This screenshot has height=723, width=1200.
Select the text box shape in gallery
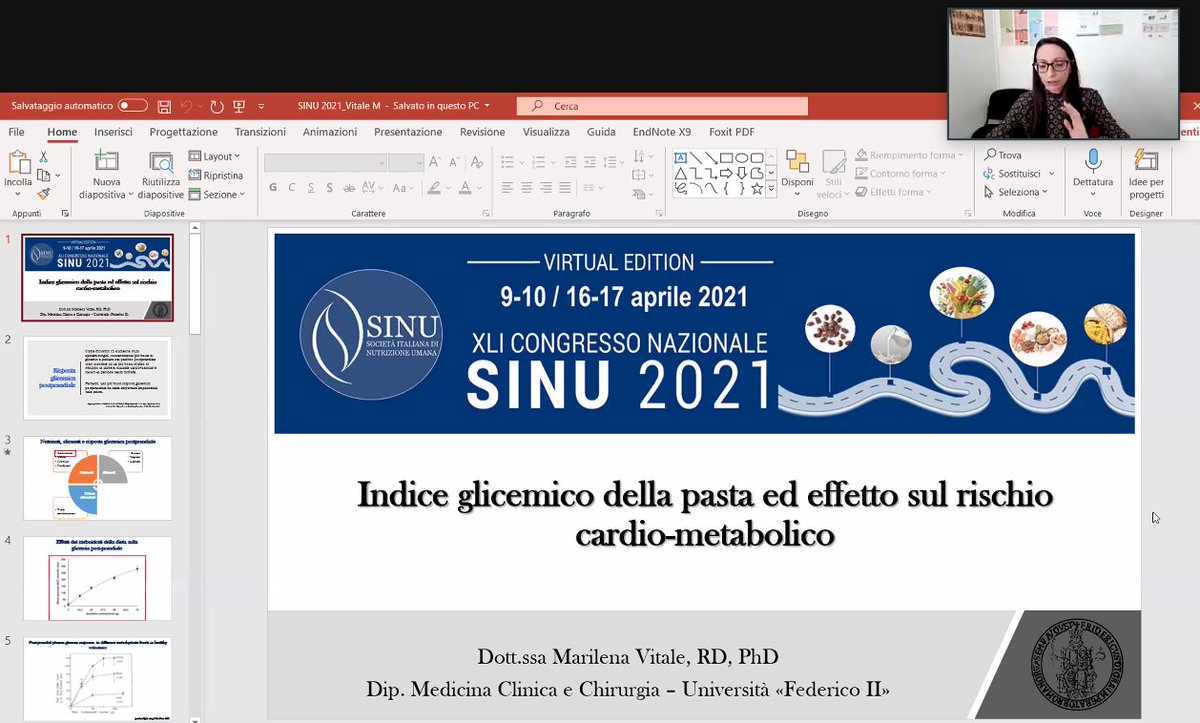point(680,158)
